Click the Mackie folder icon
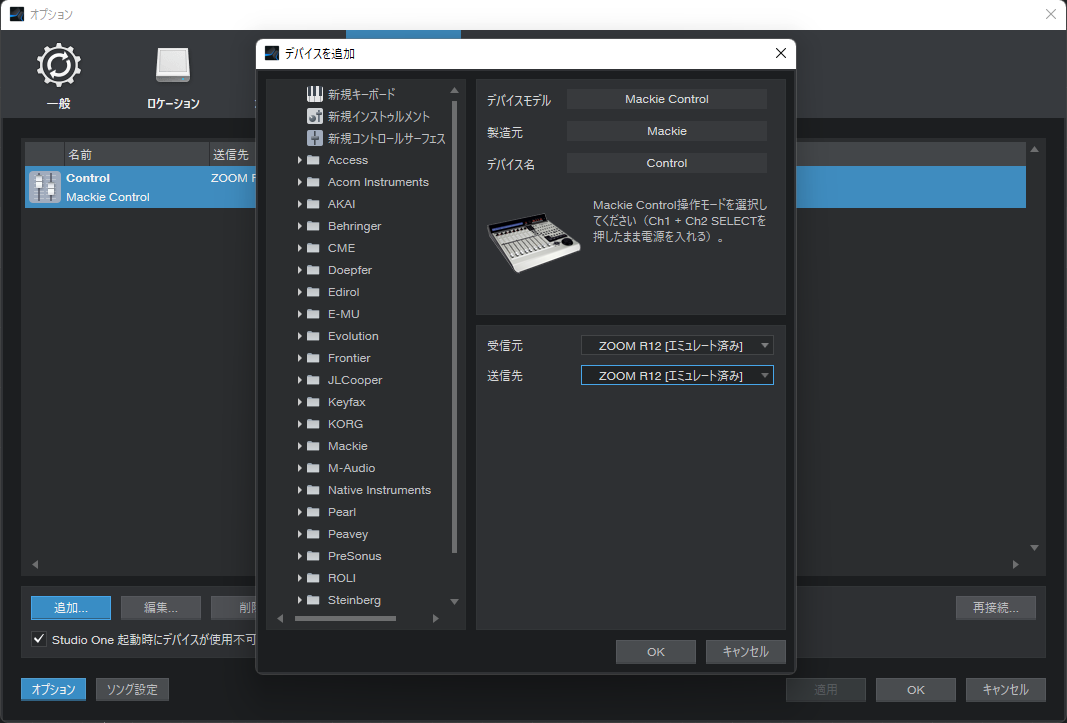The image size is (1067, 723). [313, 446]
